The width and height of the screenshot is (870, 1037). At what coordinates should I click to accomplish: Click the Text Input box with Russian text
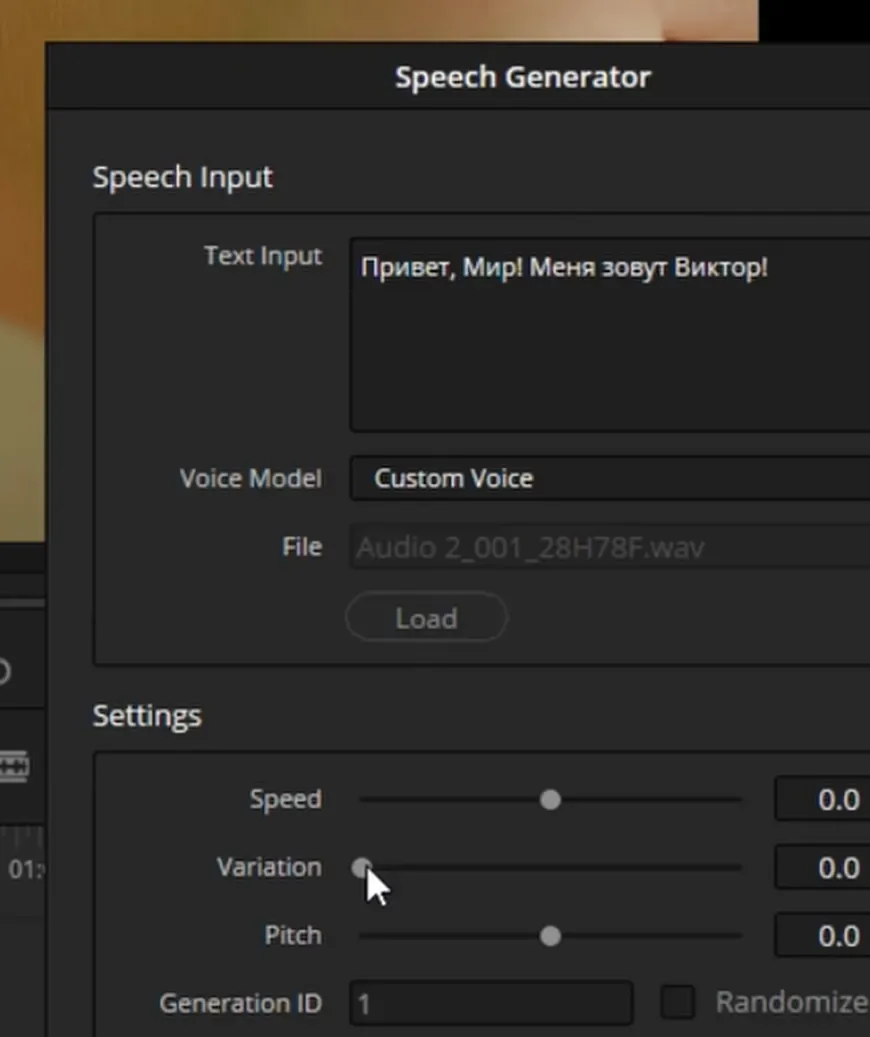tap(610, 335)
